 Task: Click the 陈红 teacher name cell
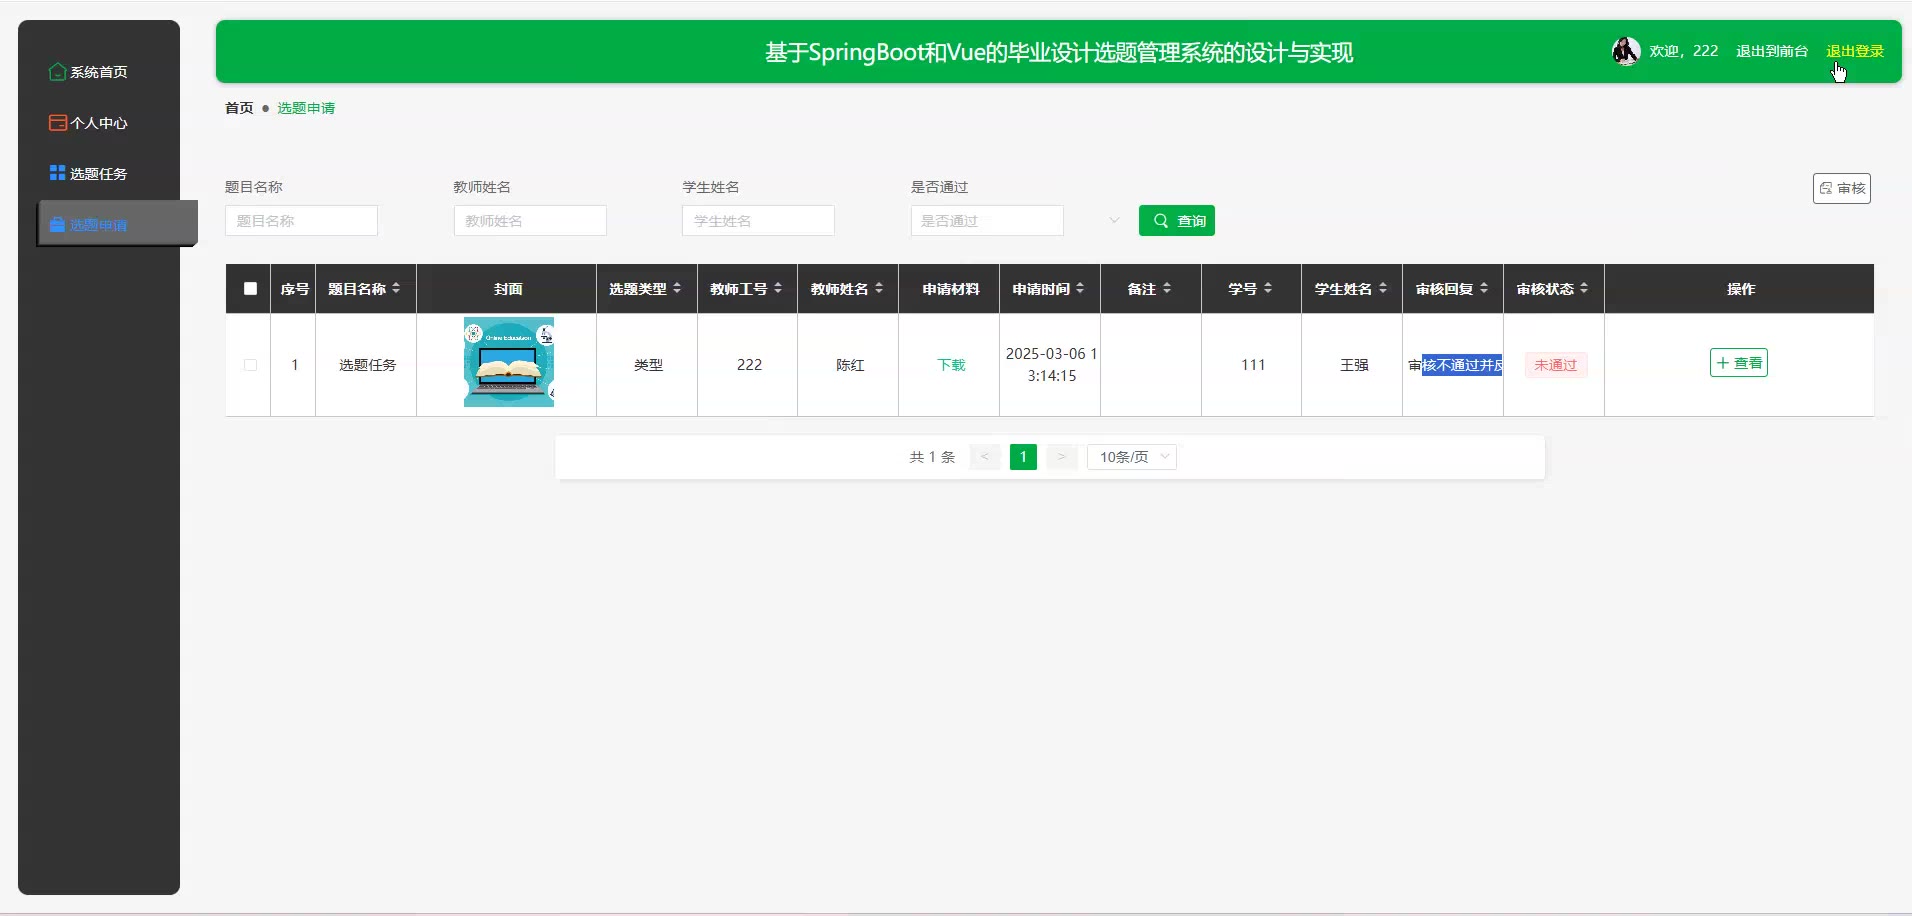pos(850,365)
